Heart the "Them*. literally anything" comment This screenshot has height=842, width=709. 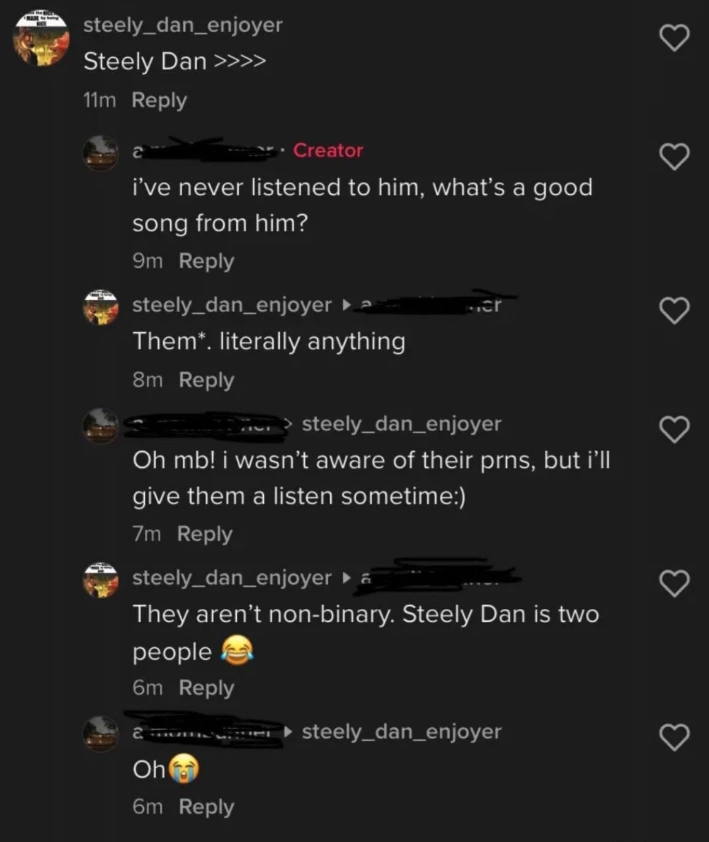coord(677,310)
